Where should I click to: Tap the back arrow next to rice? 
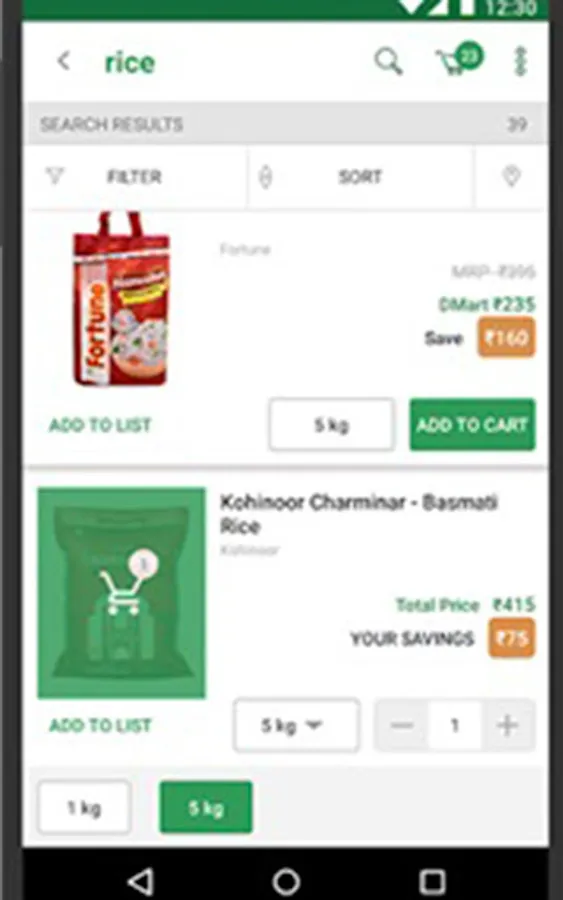point(64,61)
